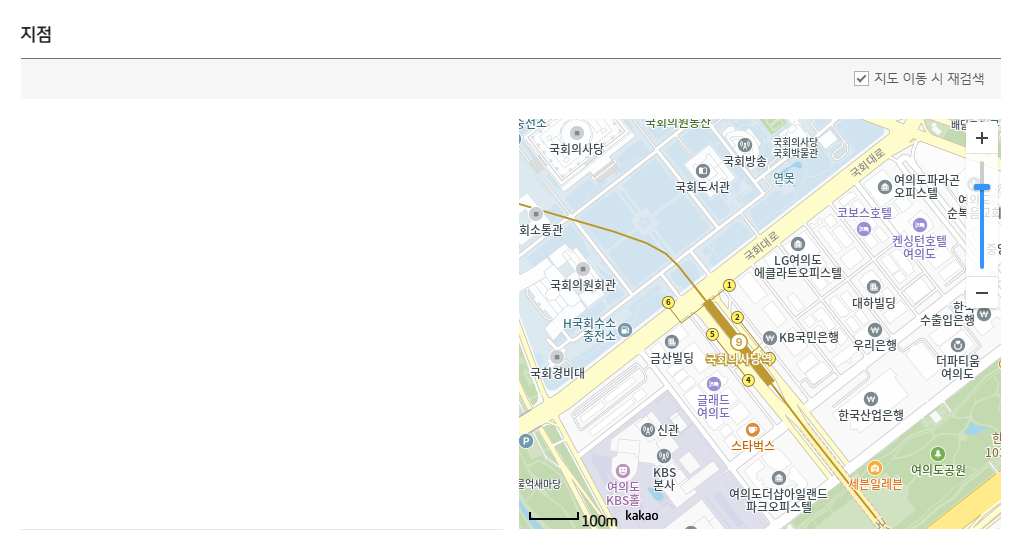The image size is (1029, 559).
Task: Open the 글래드 여의도 hotel marker
Action: click(713, 384)
